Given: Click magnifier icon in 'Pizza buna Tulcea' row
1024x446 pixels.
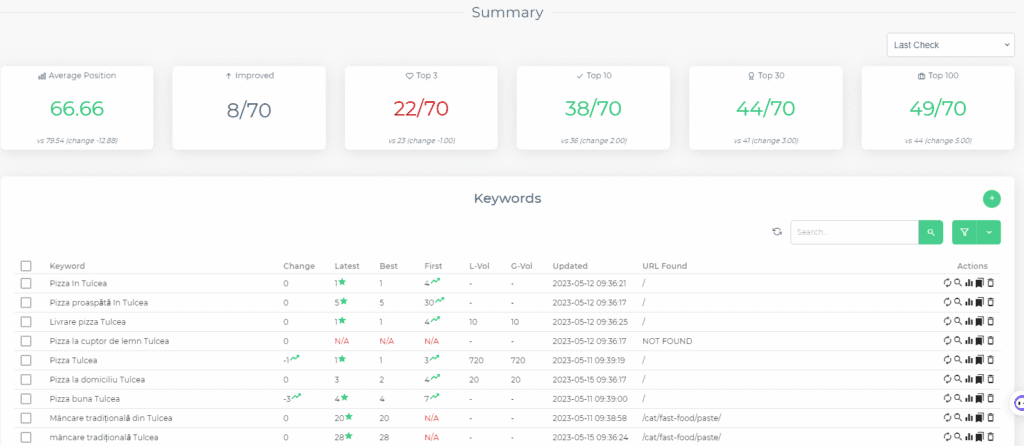Looking at the screenshot, I should coord(958,398).
